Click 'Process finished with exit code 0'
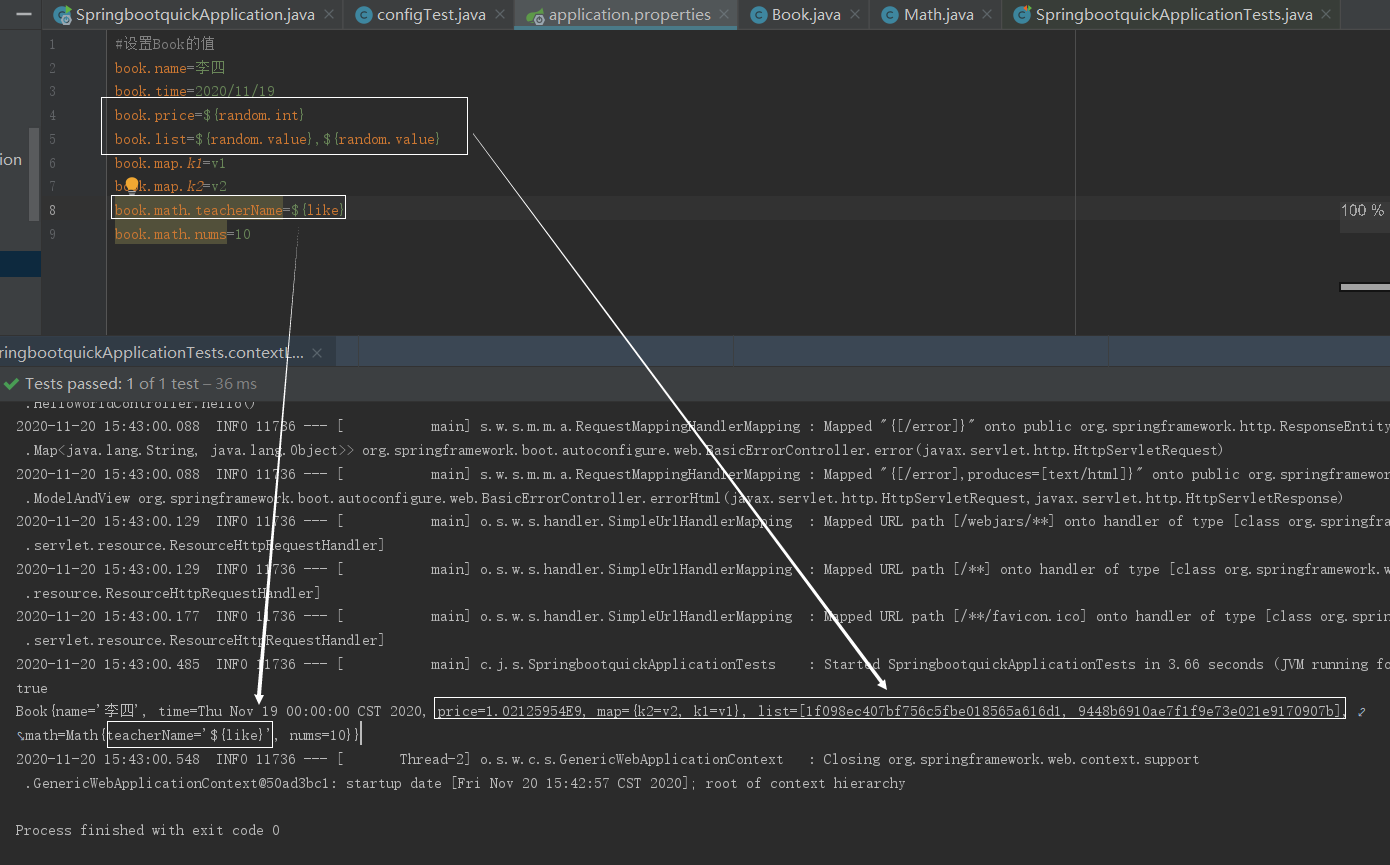Image resolution: width=1390 pixels, height=865 pixels. [148, 830]
